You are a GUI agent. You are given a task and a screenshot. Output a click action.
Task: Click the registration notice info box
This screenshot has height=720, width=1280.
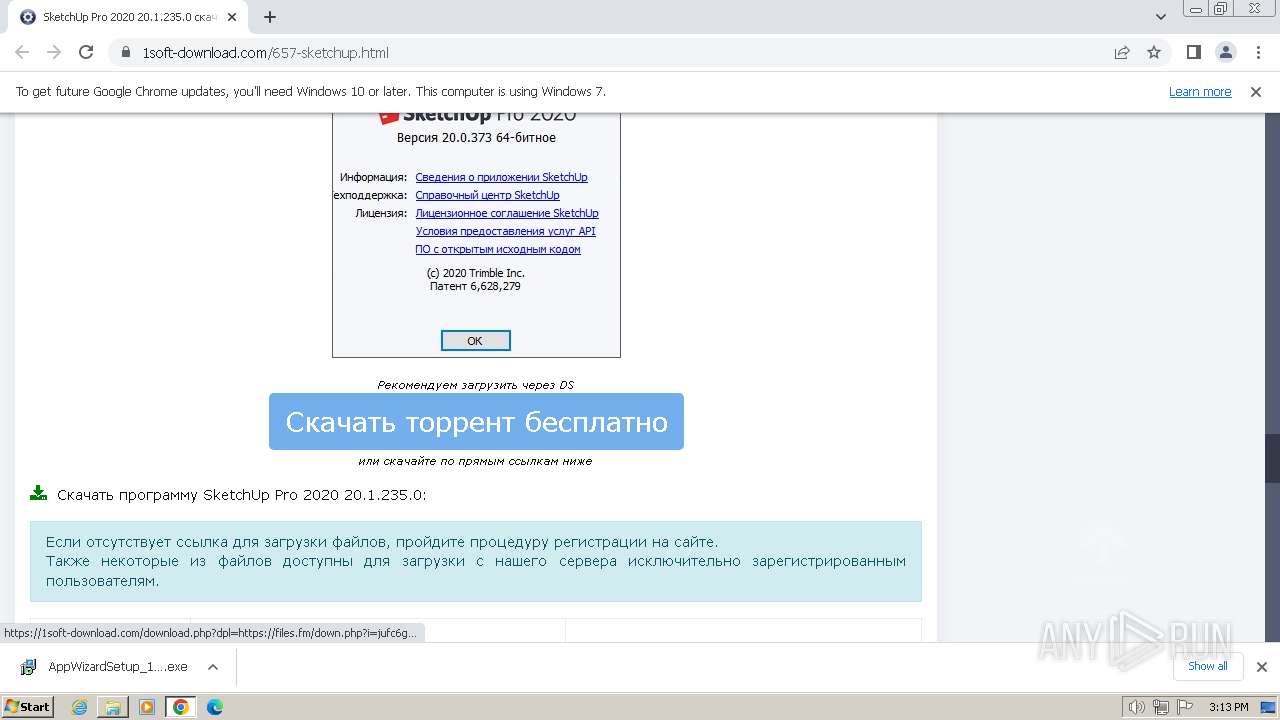[x=476, y=561]
